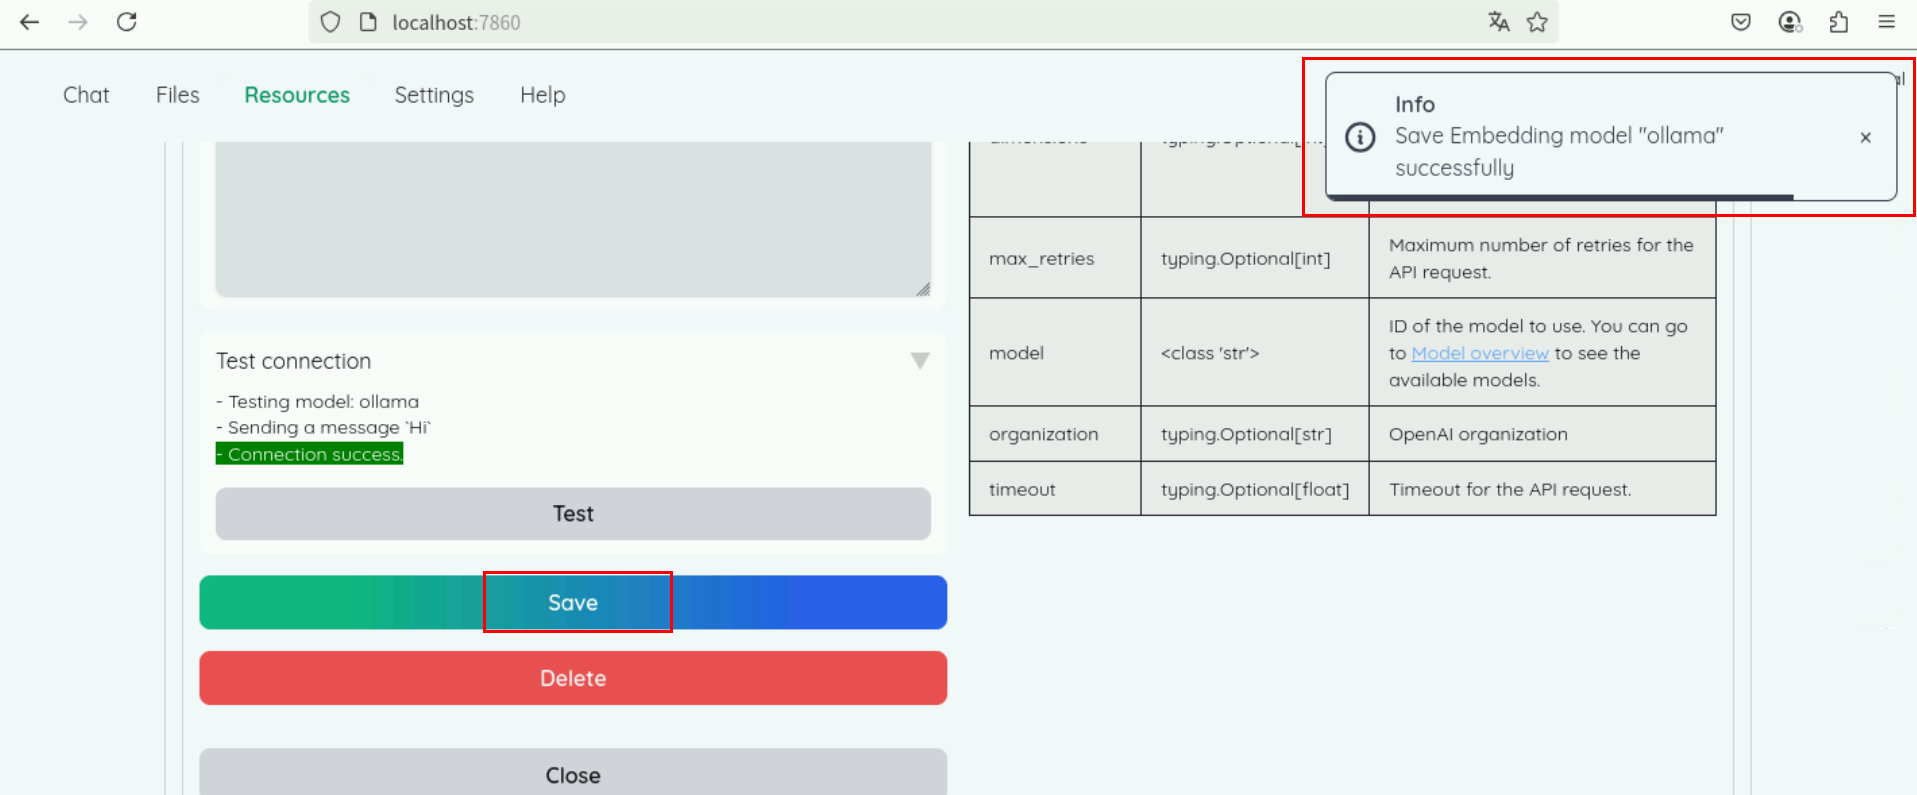Bookmark this page with the star icon
This screenshot has width=1917, height=795.
[x=1537, y=22]
